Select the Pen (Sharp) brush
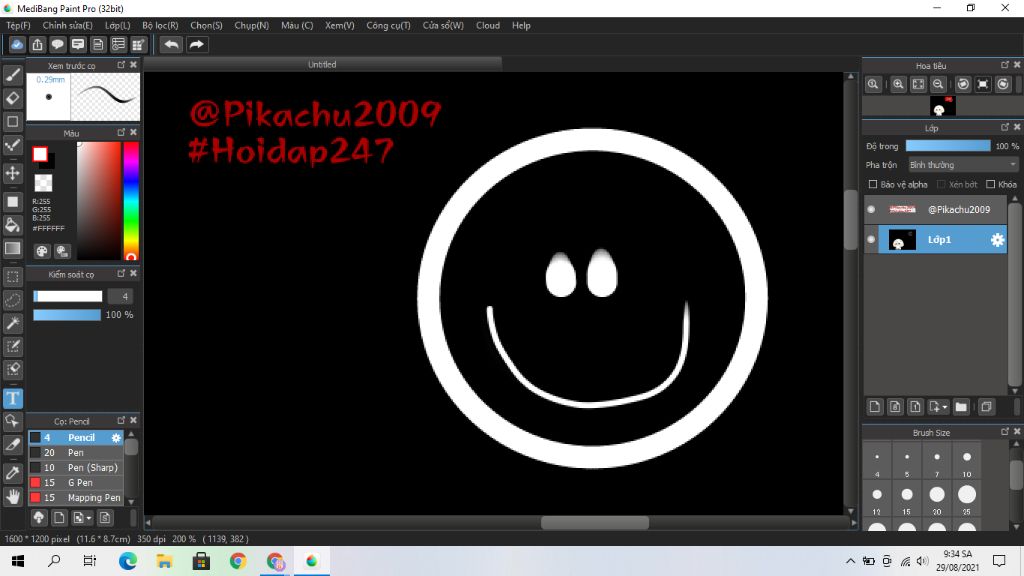 pos(75,468)
